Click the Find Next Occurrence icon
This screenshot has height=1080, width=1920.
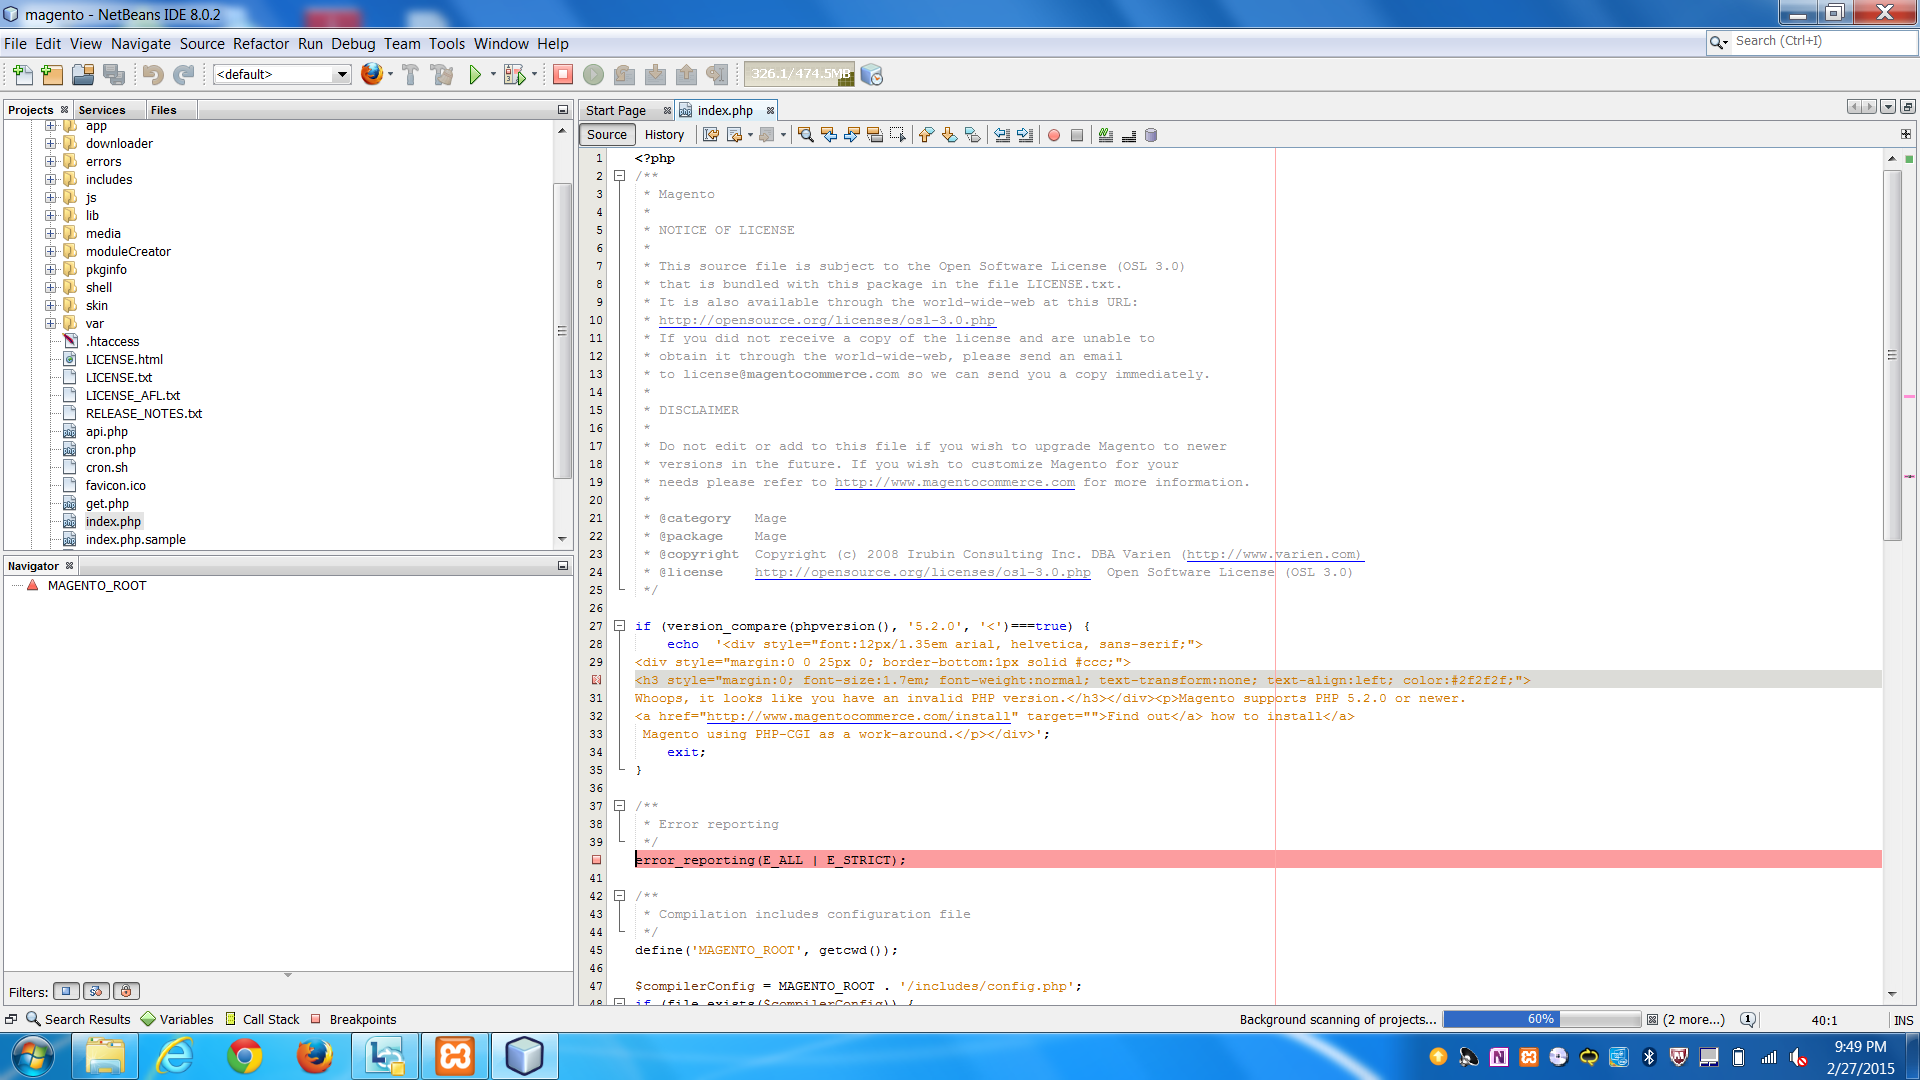point(852,135)
